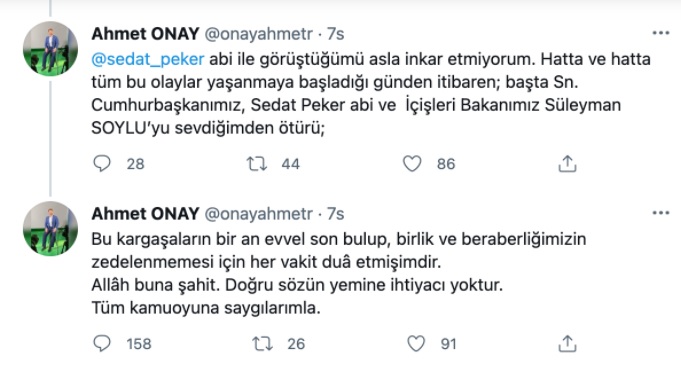681x373 pixels.
Task: Open the more options menu on second tweet
Action: coord(661,213)
